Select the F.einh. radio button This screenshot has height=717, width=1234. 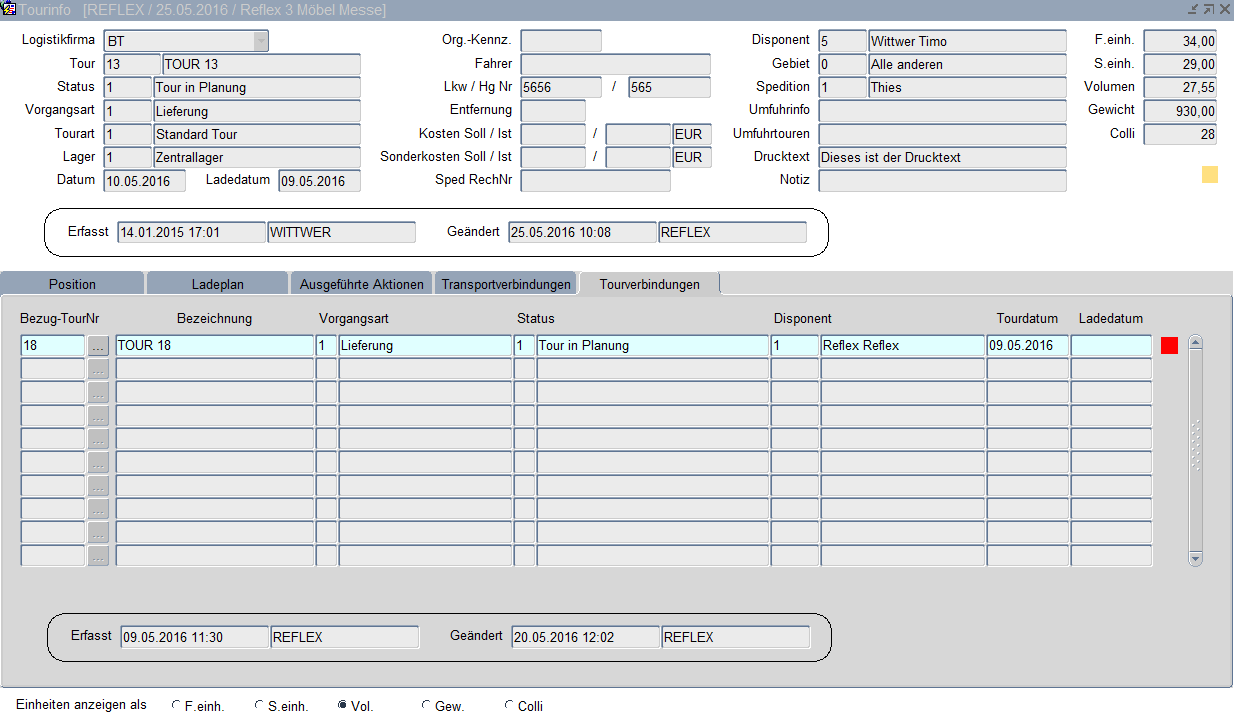pos(177,706)
